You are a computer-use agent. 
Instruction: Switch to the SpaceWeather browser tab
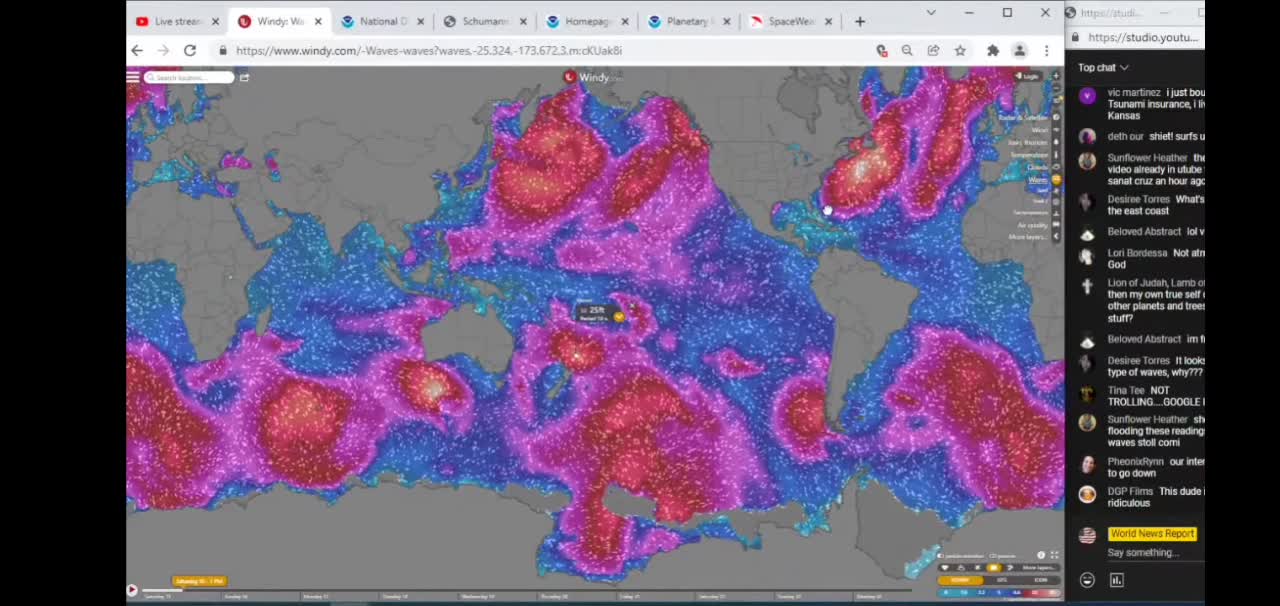point(793,21)
